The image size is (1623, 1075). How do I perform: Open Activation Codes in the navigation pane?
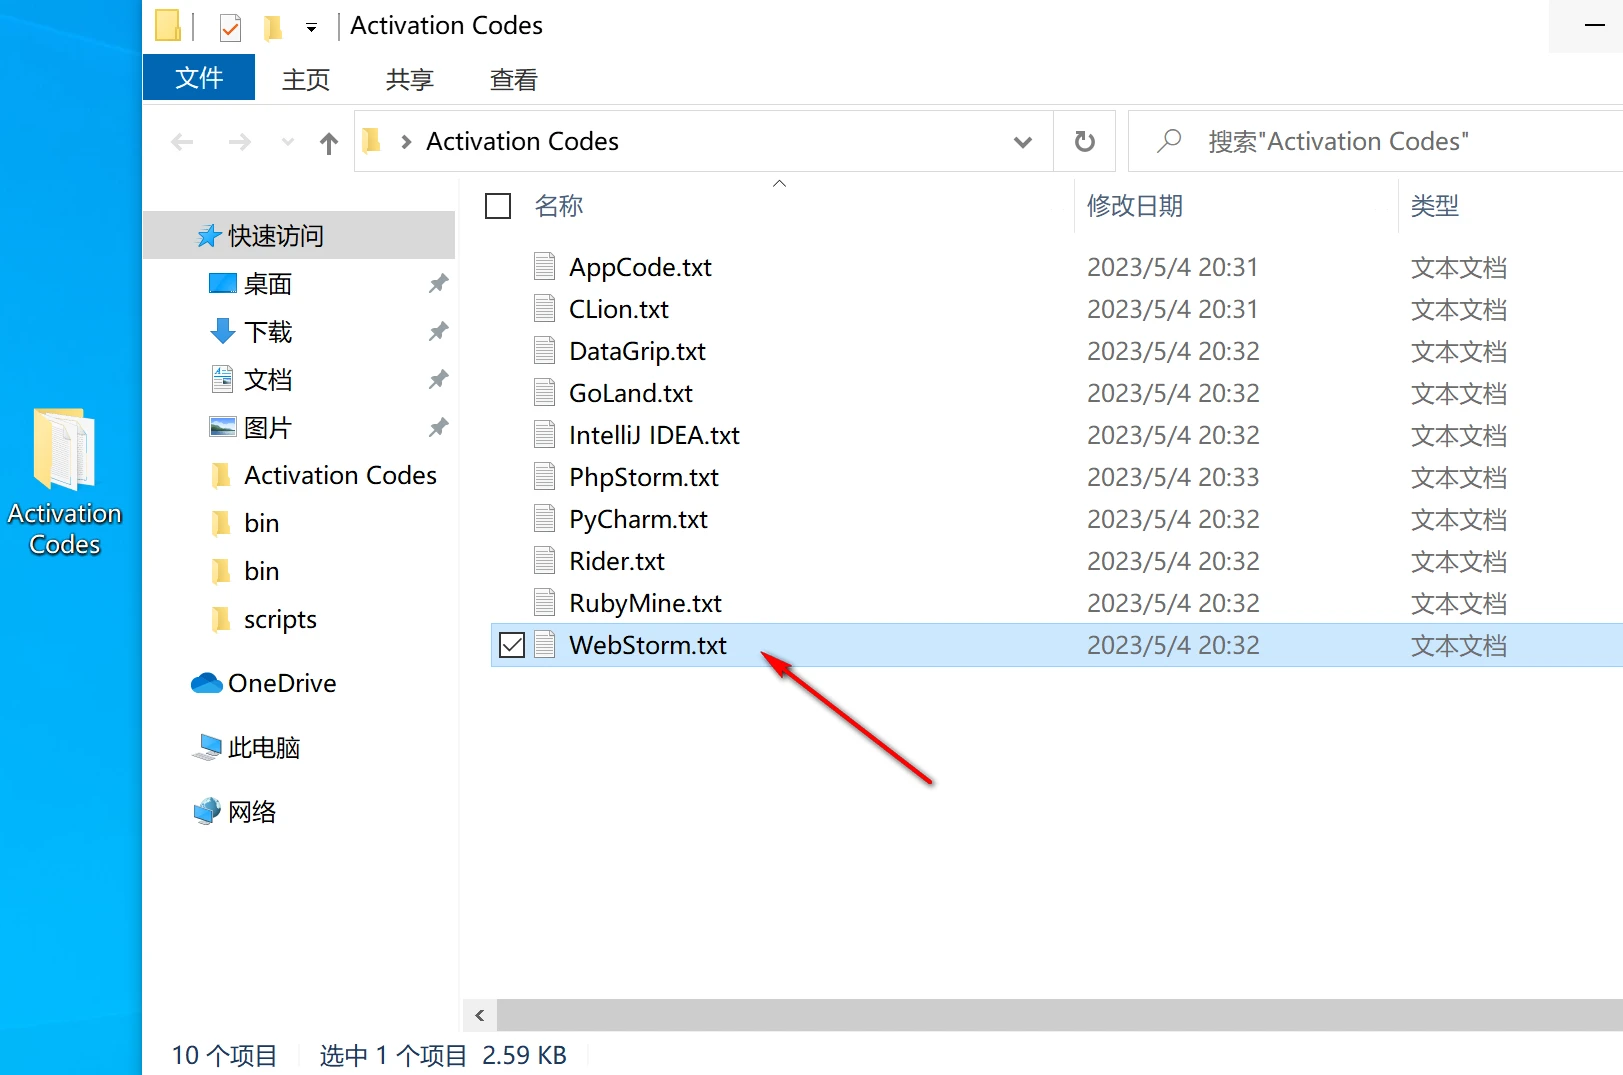coord(340,475)
